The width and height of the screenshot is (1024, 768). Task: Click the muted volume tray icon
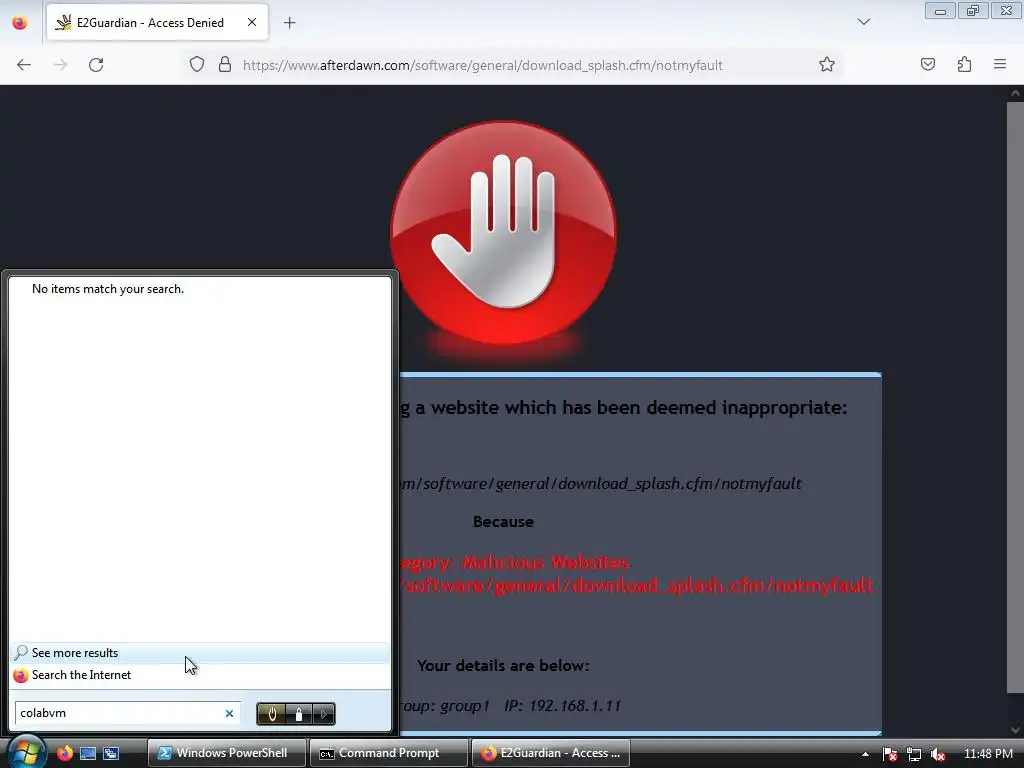938,754
